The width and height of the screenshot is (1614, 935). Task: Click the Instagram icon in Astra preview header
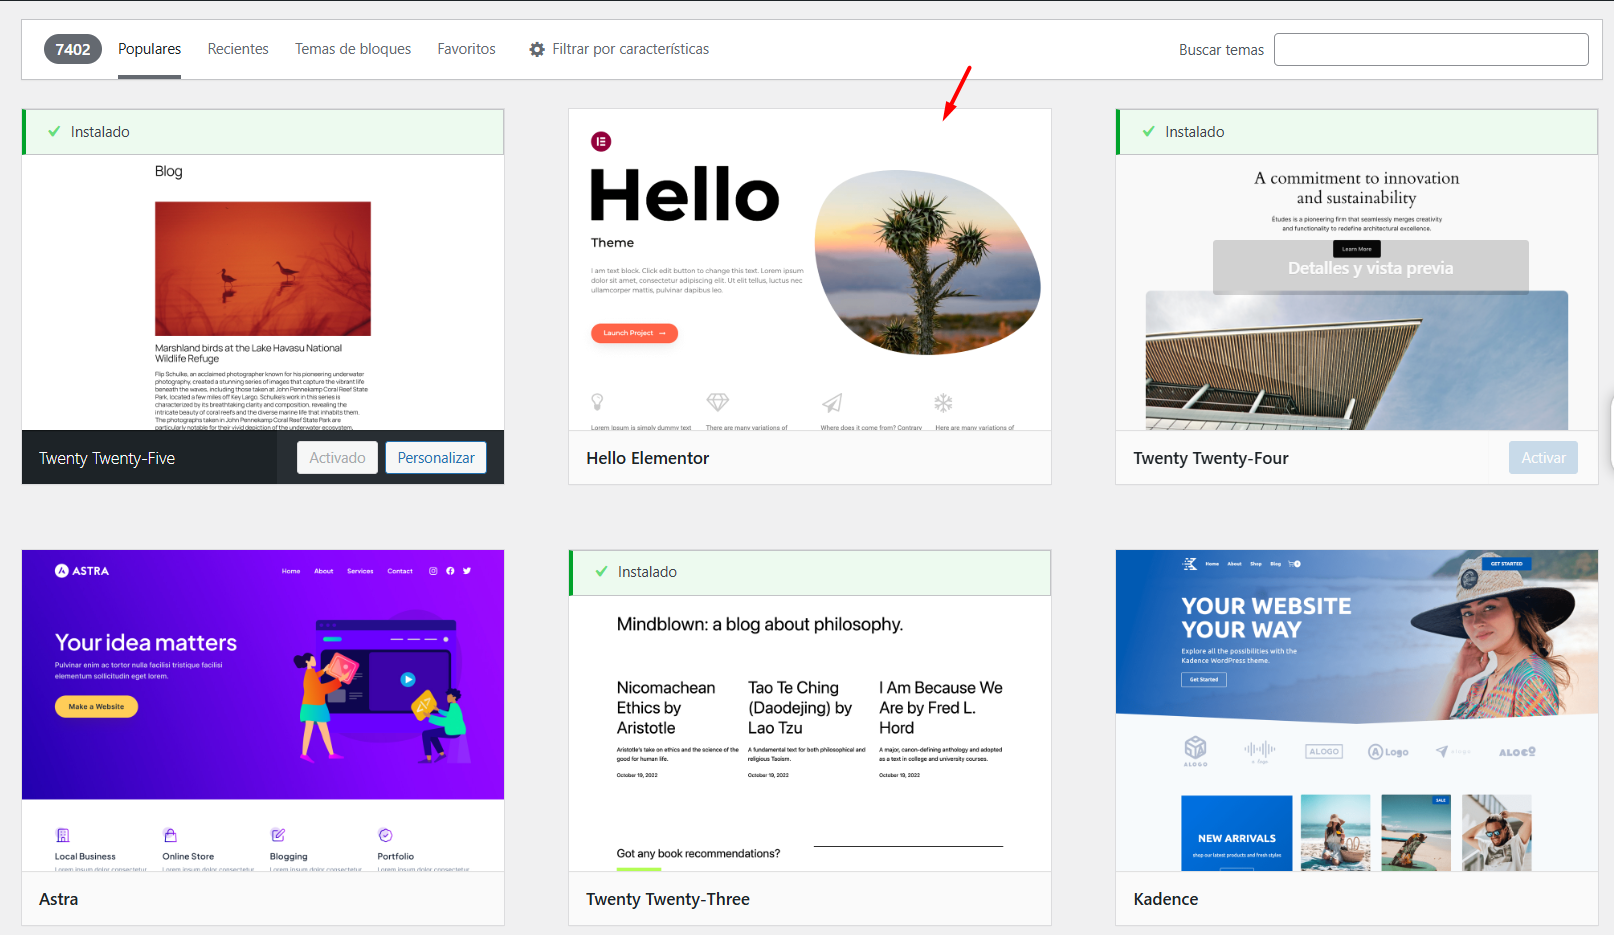coord(433,571)
